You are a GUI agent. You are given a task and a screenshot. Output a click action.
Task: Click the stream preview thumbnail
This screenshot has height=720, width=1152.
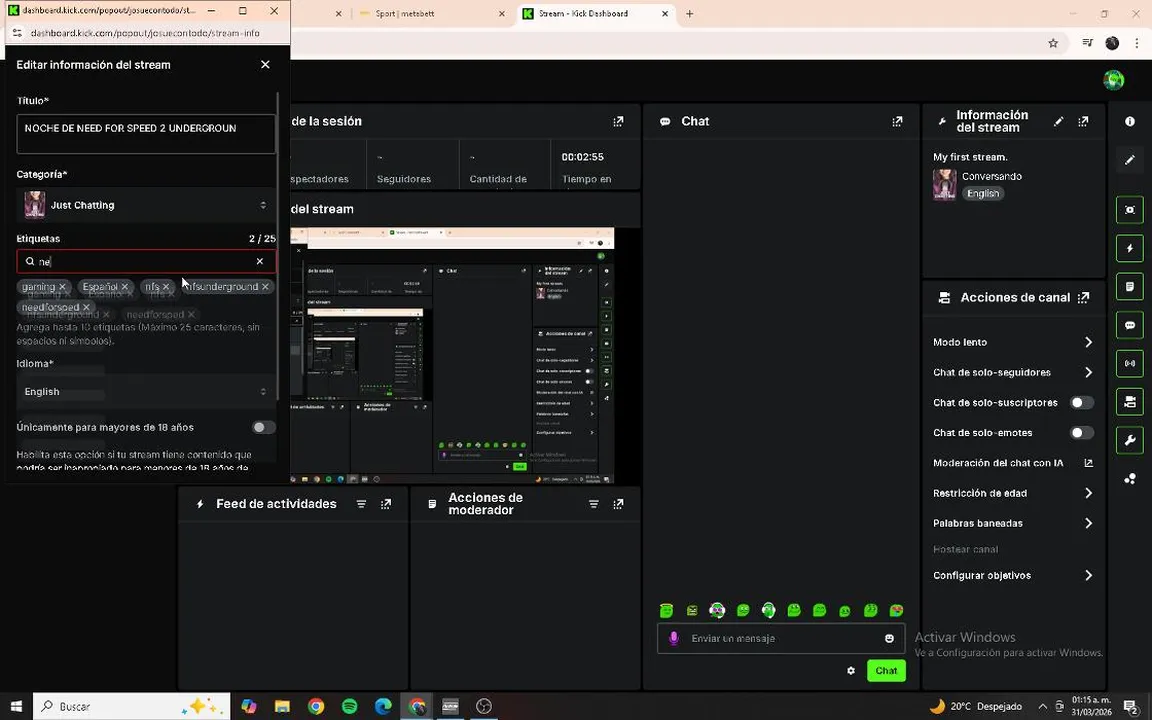click(x=452, y=356)
